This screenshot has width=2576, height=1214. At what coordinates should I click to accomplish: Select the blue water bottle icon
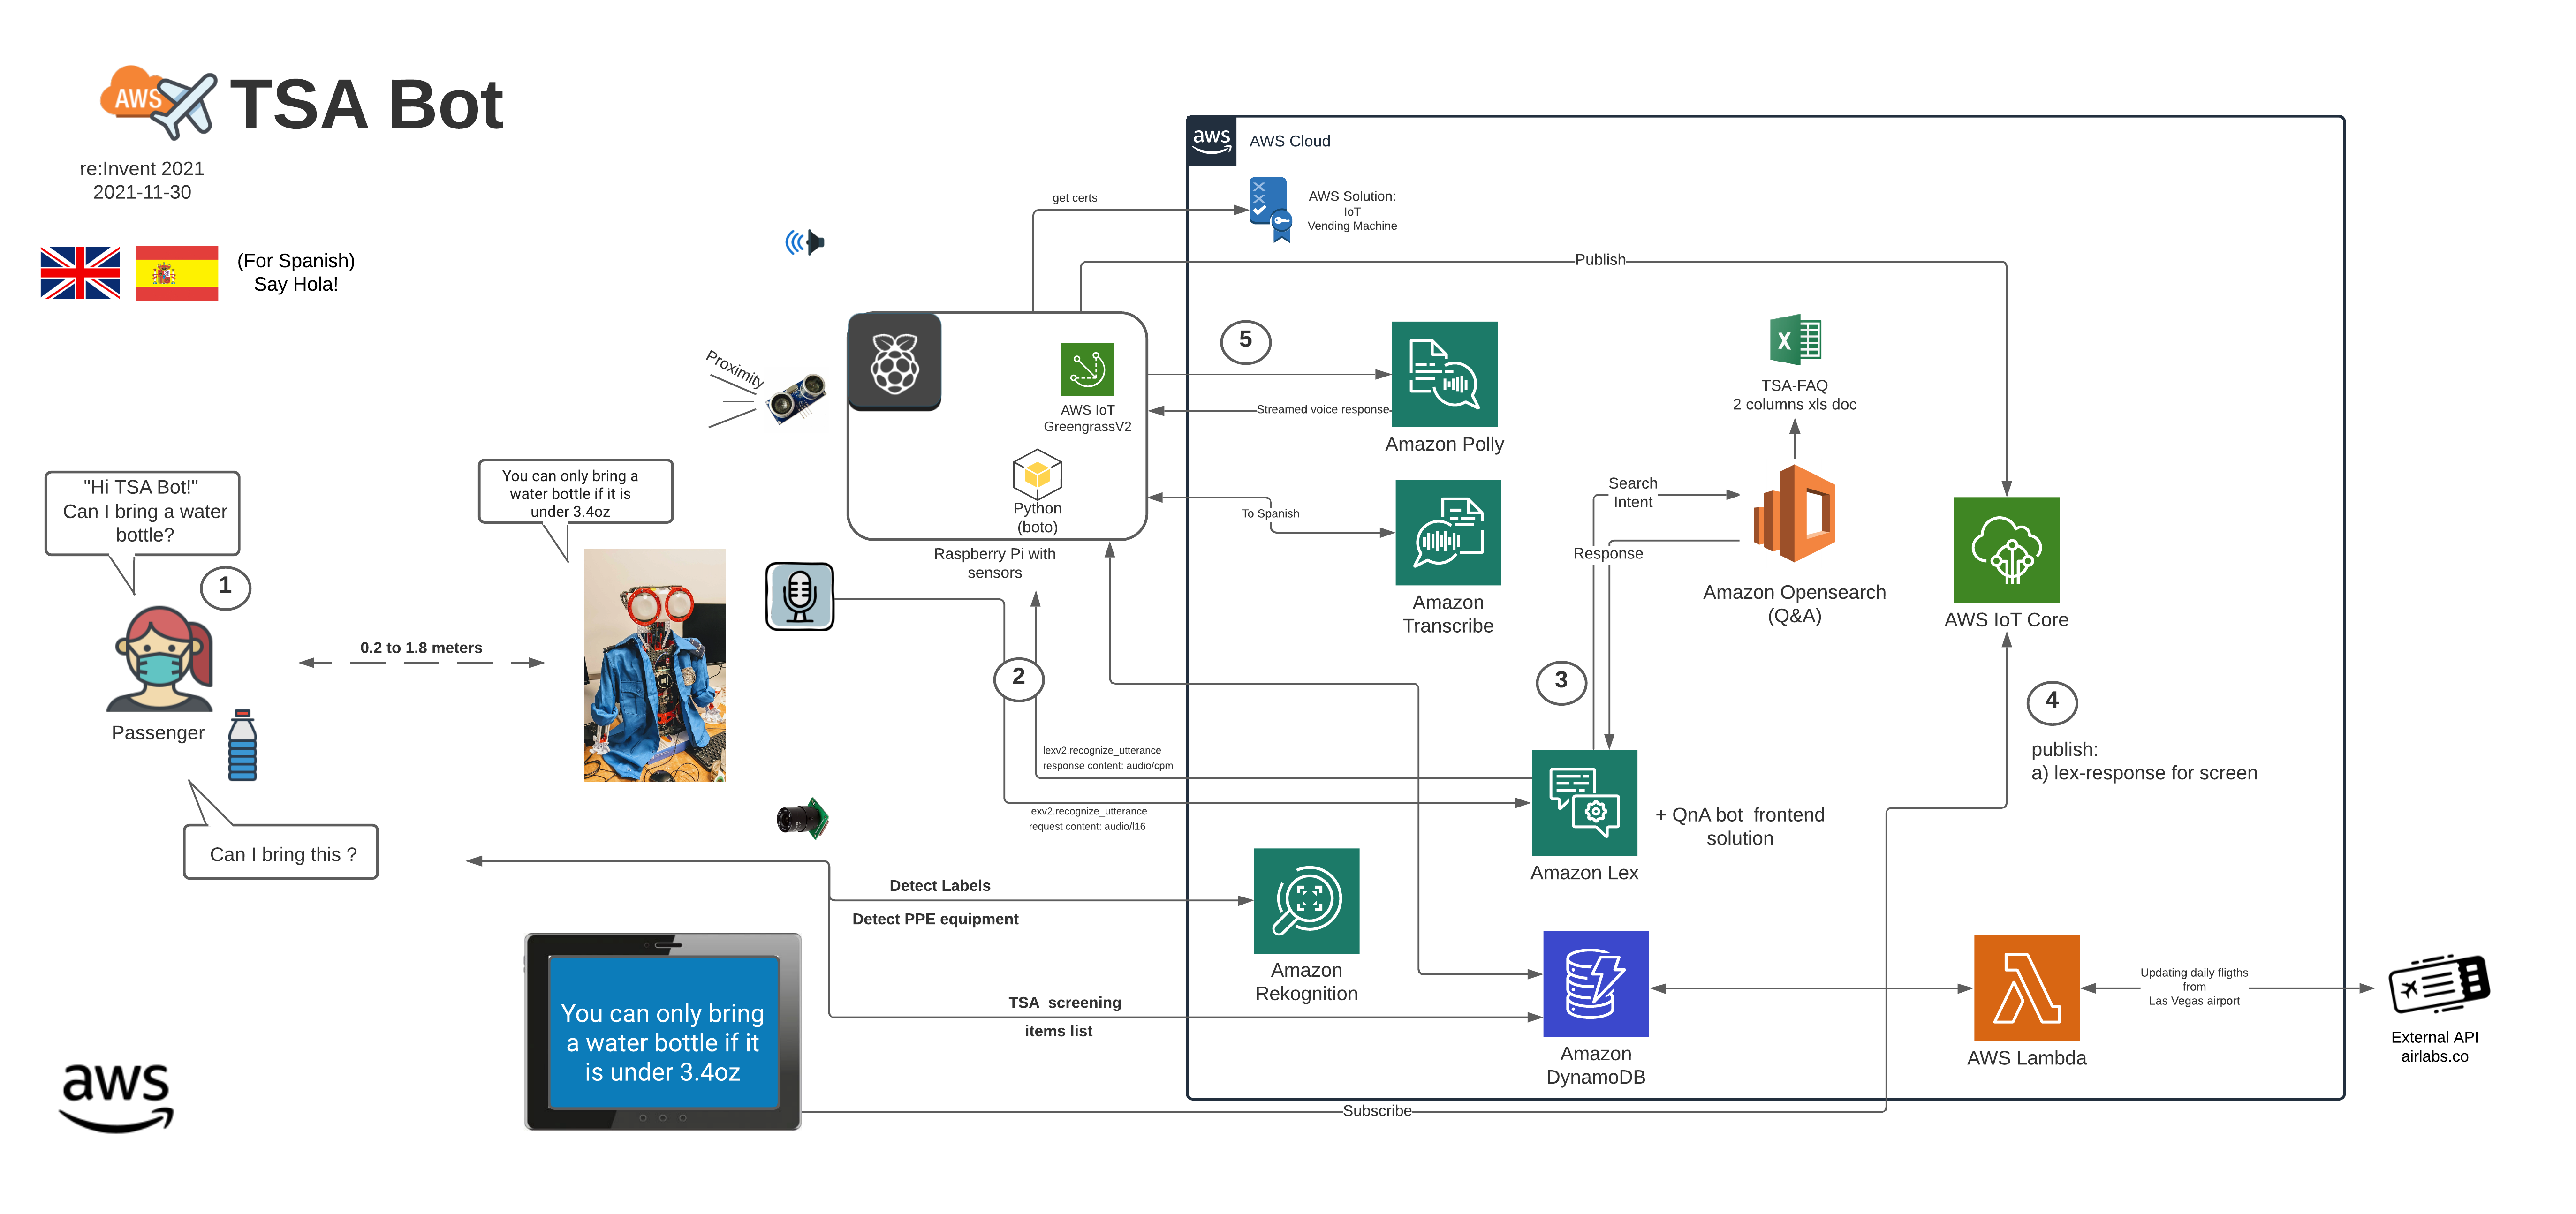242,745
